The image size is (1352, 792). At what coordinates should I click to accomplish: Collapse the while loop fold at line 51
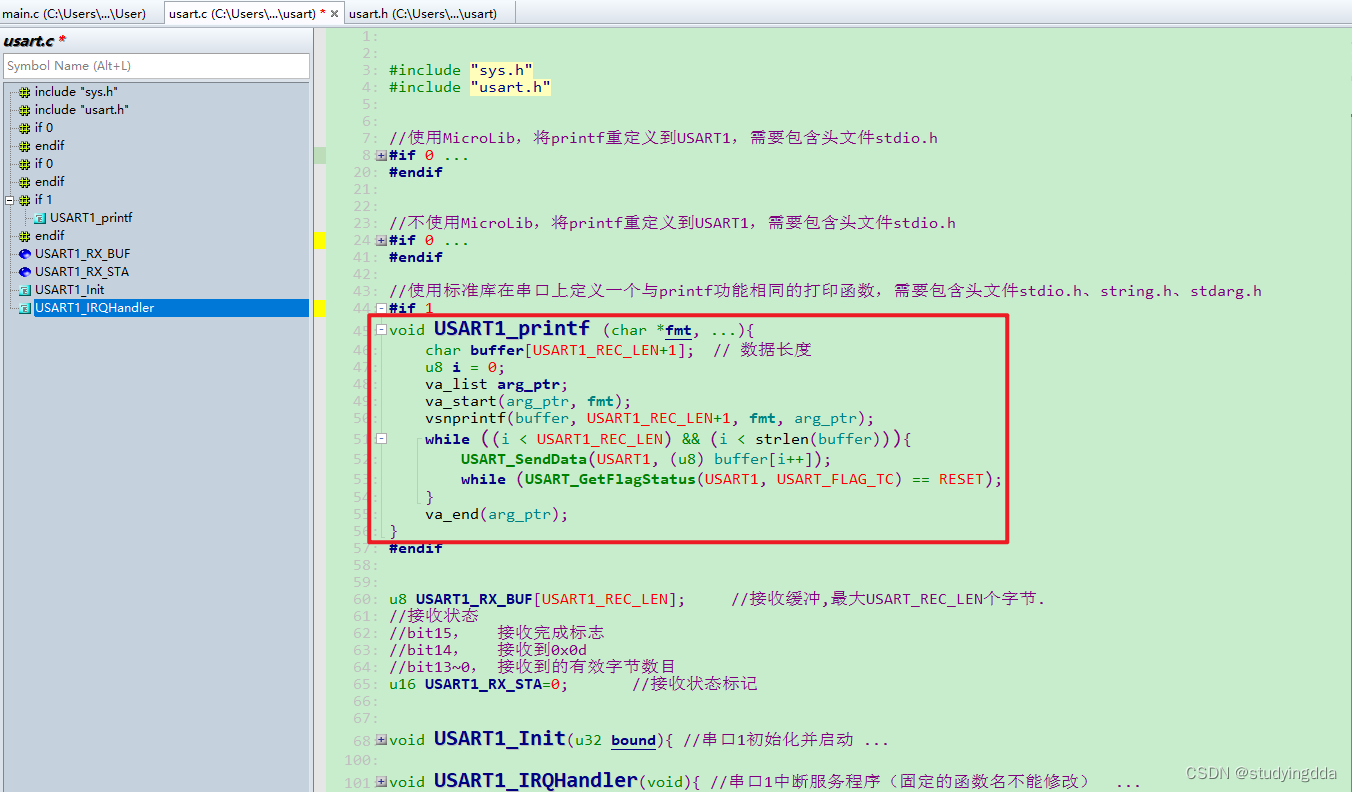point(381,439)
